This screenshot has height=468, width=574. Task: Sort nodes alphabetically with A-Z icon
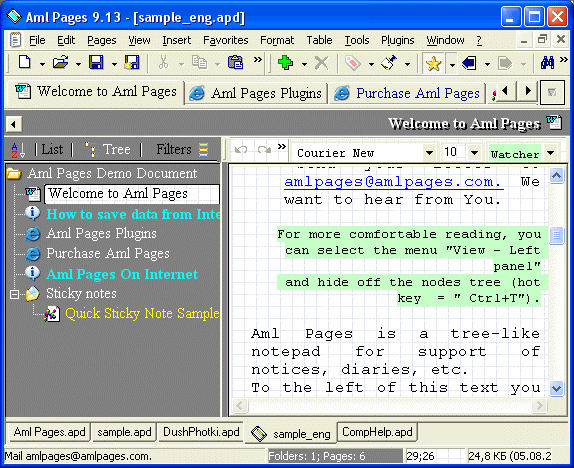[18, 150]
